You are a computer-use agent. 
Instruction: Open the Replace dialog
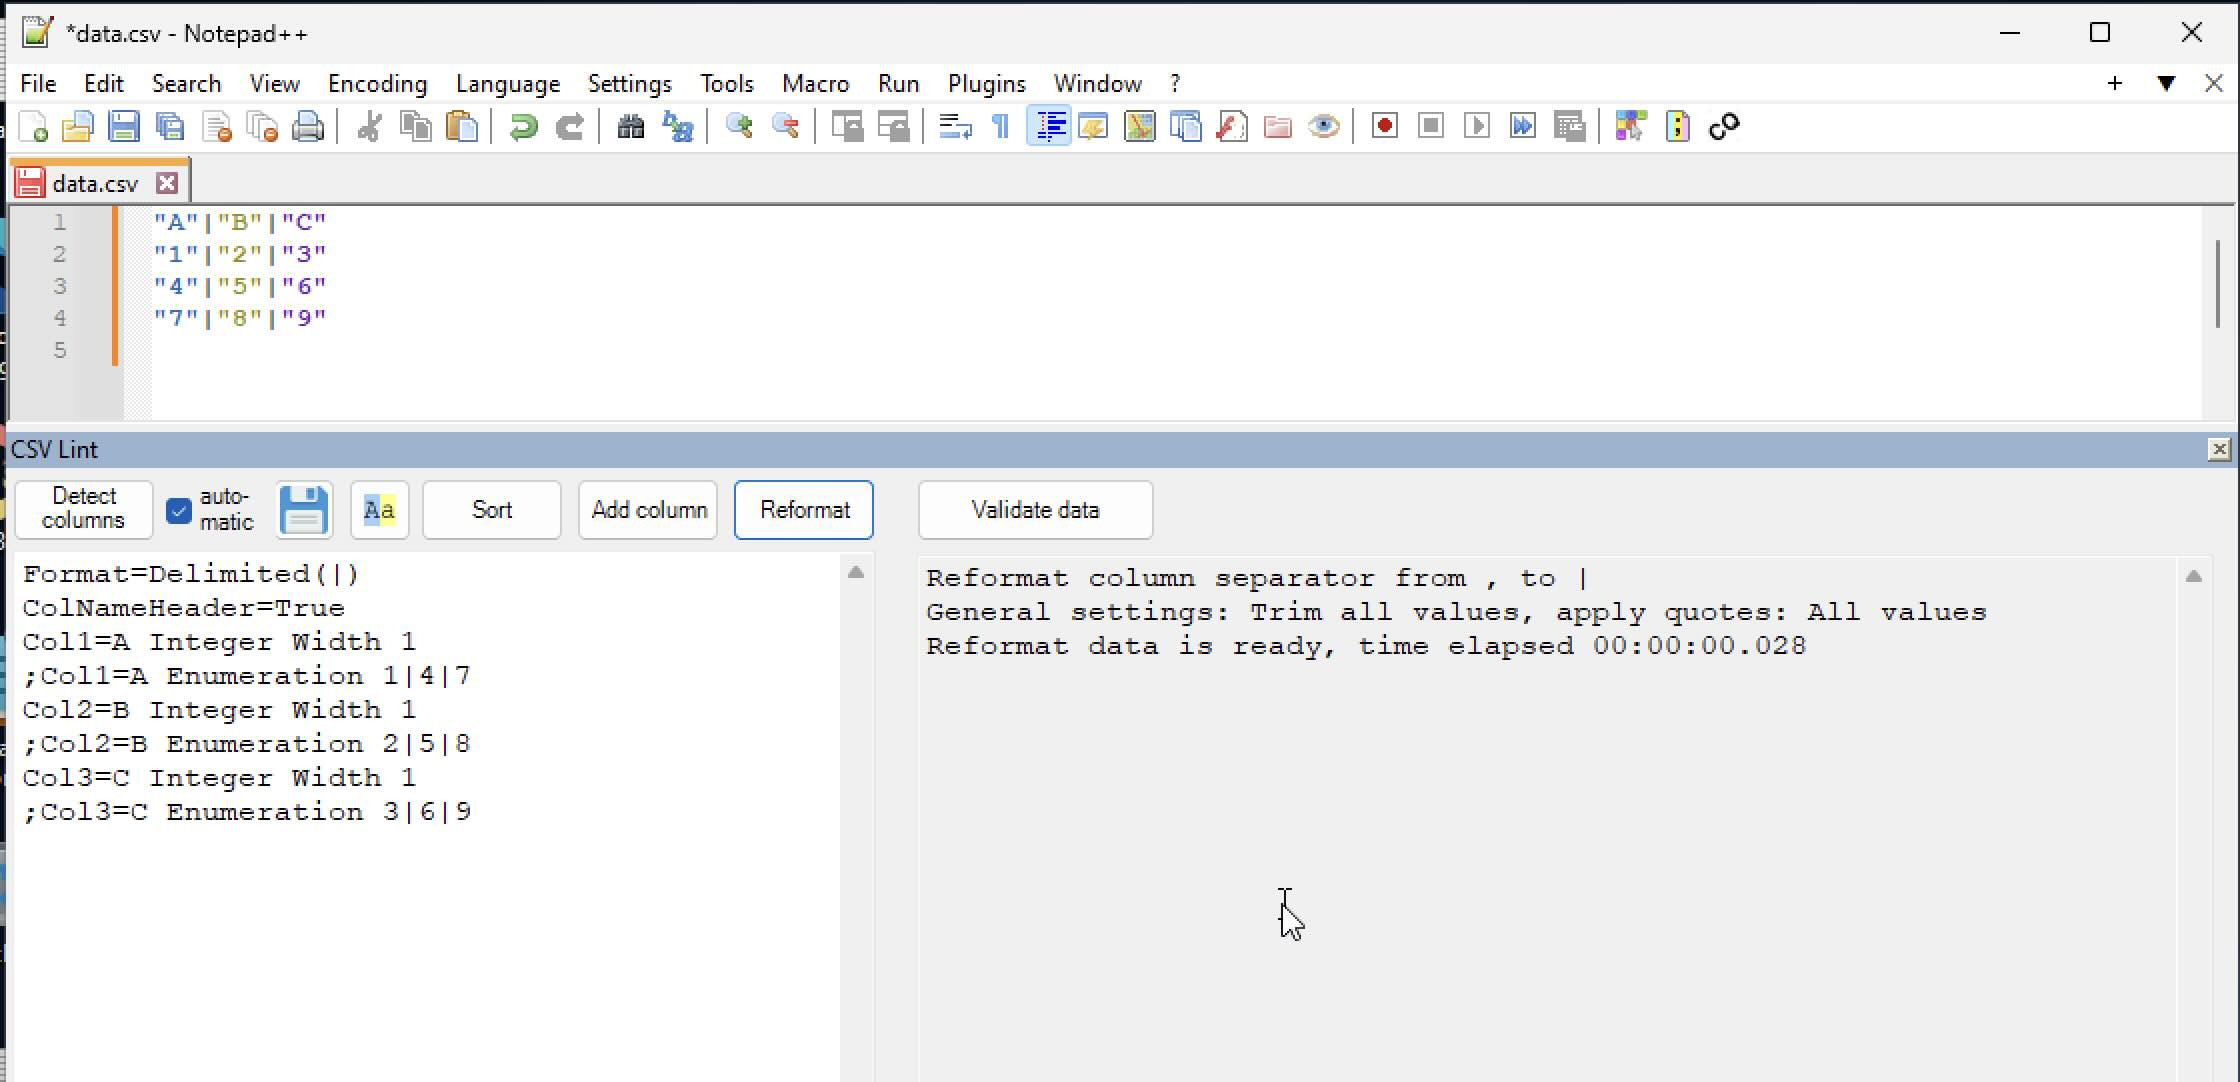coord(679,126)
